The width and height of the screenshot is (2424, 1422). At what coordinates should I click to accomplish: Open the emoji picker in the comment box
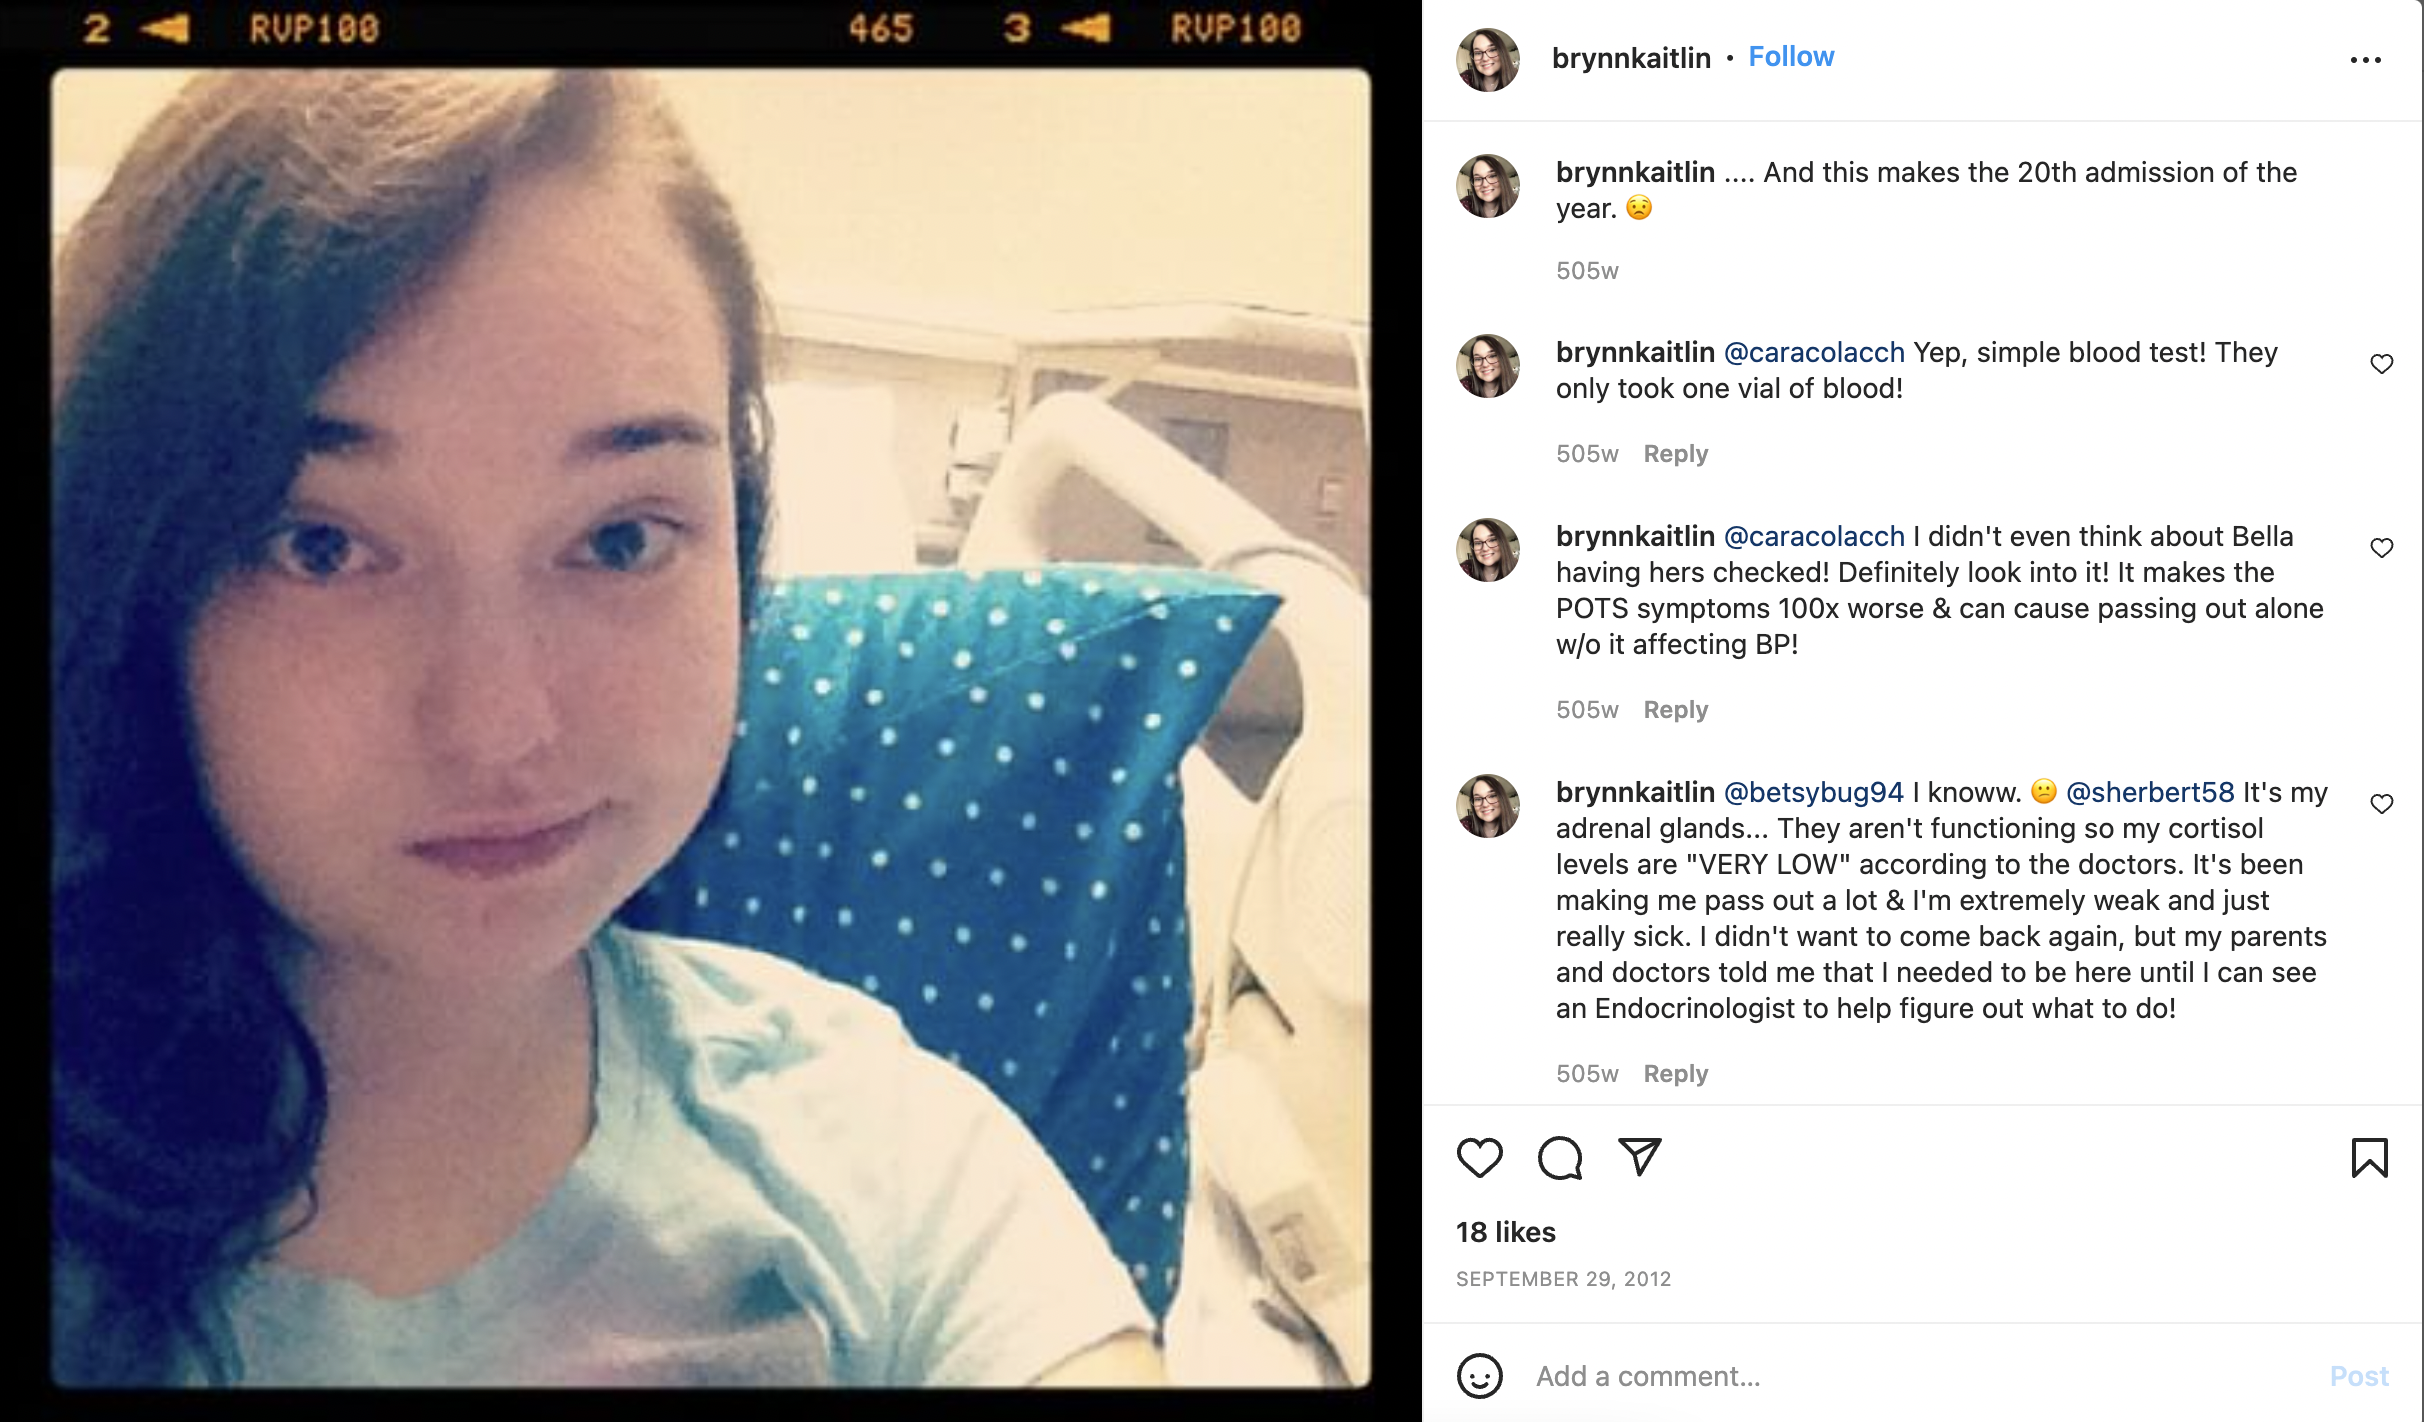1479,1376
